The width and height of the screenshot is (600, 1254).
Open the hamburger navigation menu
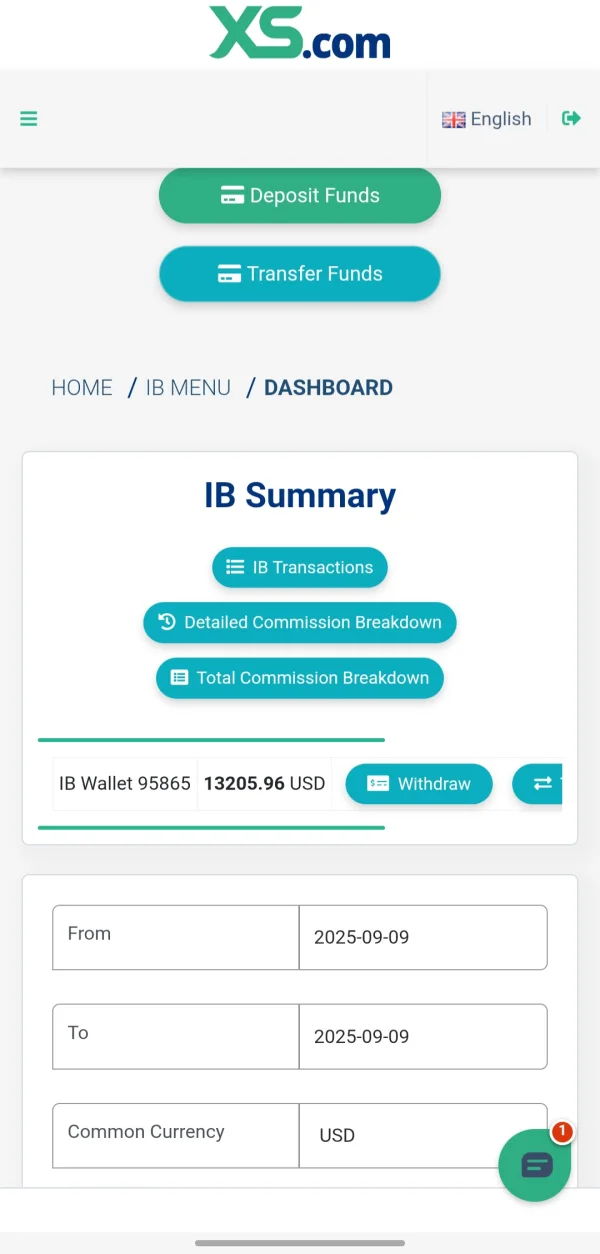pyautogui.click(x=29, y=119)
